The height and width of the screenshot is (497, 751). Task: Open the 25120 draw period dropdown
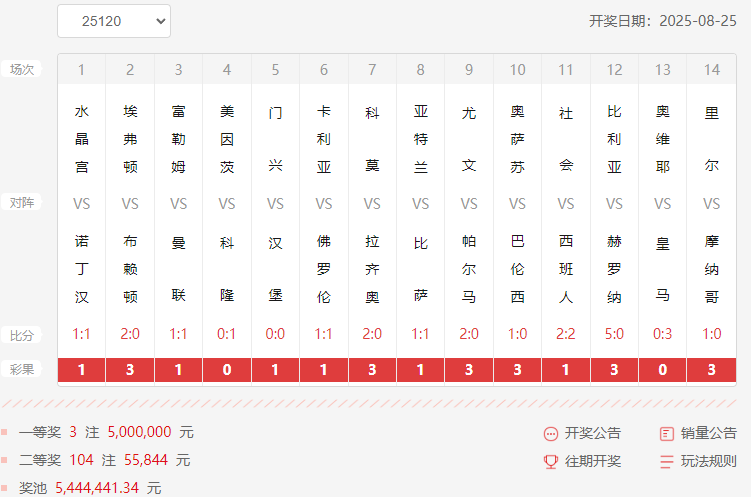click(114, 21)
